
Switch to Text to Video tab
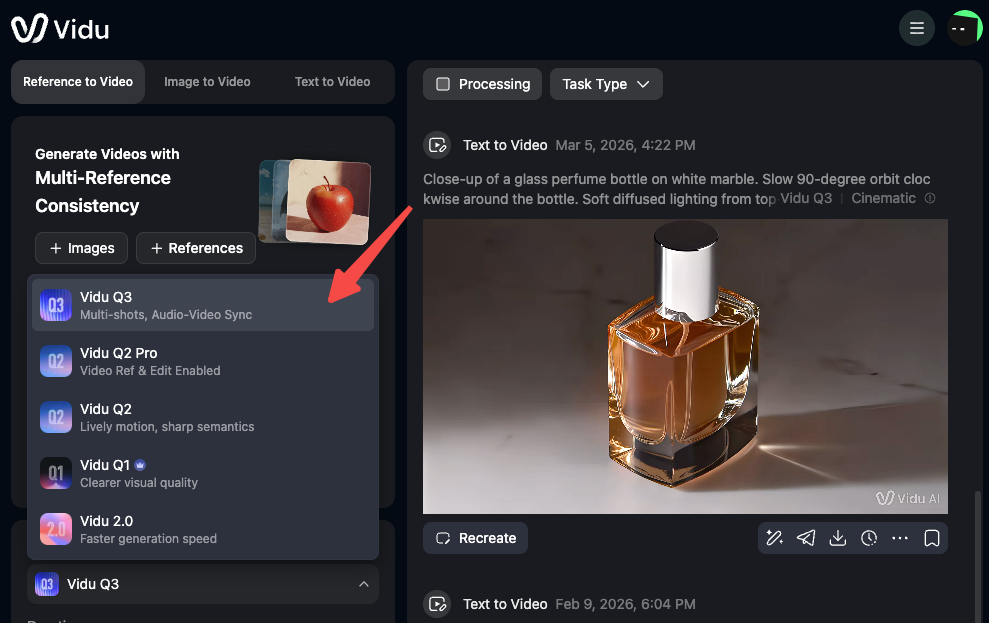332,82
